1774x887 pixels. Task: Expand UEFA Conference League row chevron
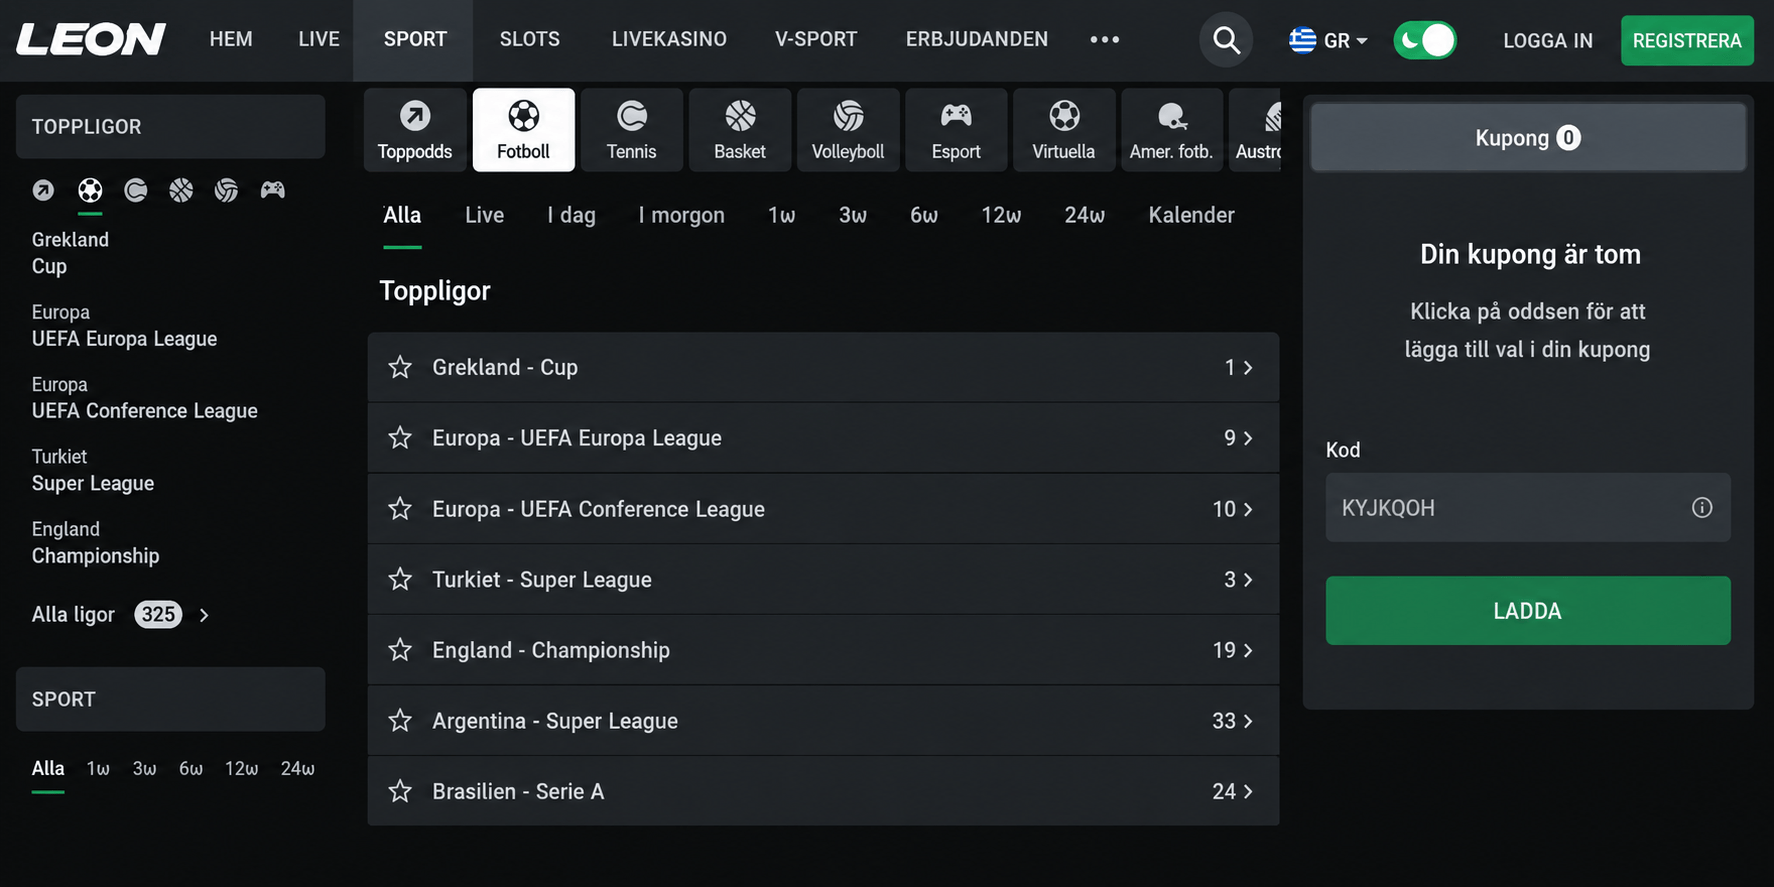pos(1248,509)
